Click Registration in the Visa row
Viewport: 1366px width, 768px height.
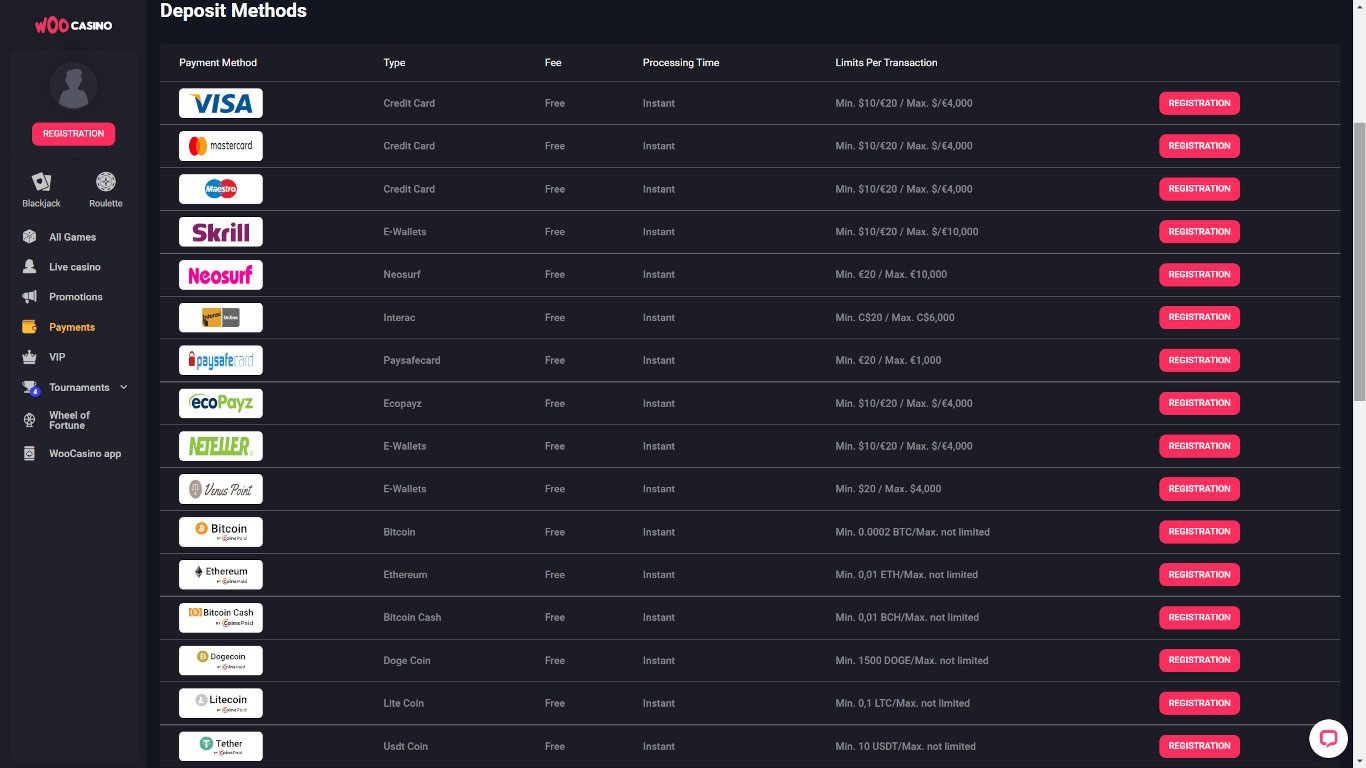point(1199,103)
